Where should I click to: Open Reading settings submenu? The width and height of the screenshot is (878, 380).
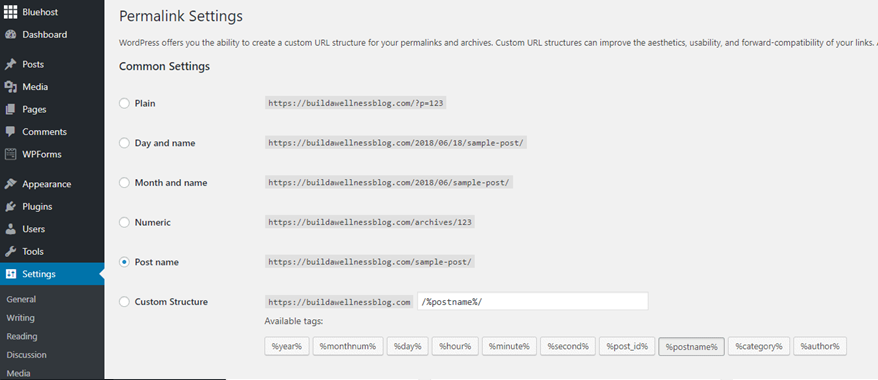coord(22,336)
